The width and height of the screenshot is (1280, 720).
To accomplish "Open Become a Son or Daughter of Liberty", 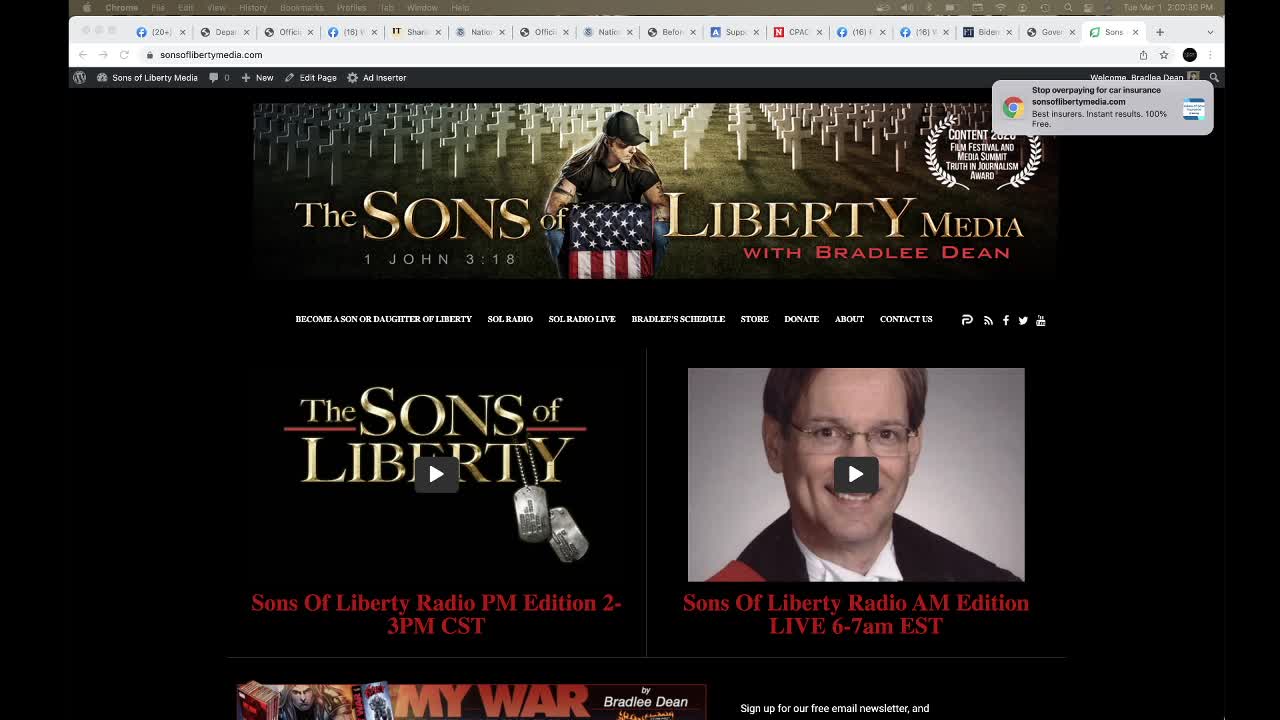I will (x=383, y=319).
